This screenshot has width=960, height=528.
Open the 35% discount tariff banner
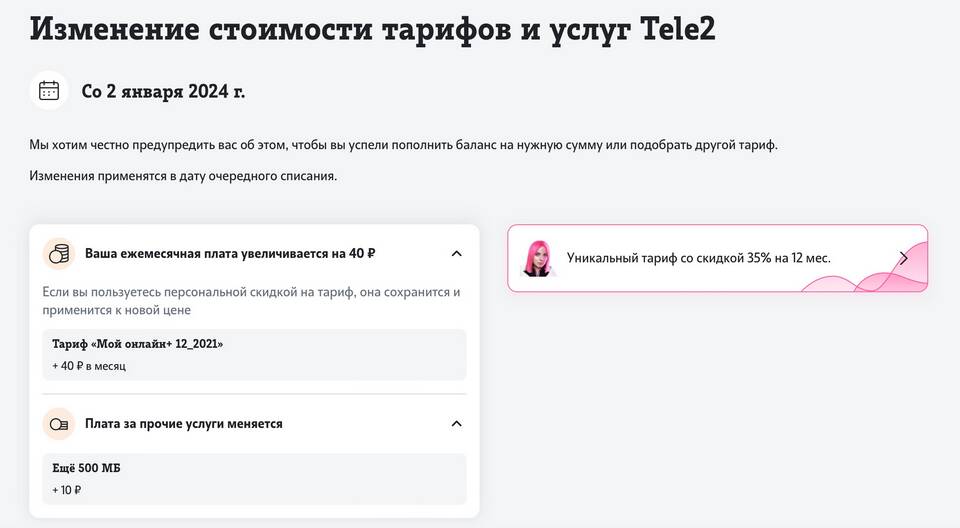718,258
